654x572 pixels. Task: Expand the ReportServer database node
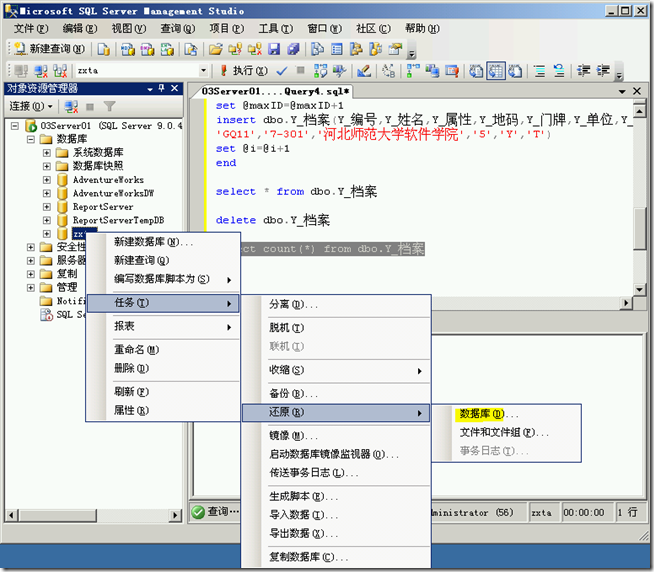(x=47, y=207)
